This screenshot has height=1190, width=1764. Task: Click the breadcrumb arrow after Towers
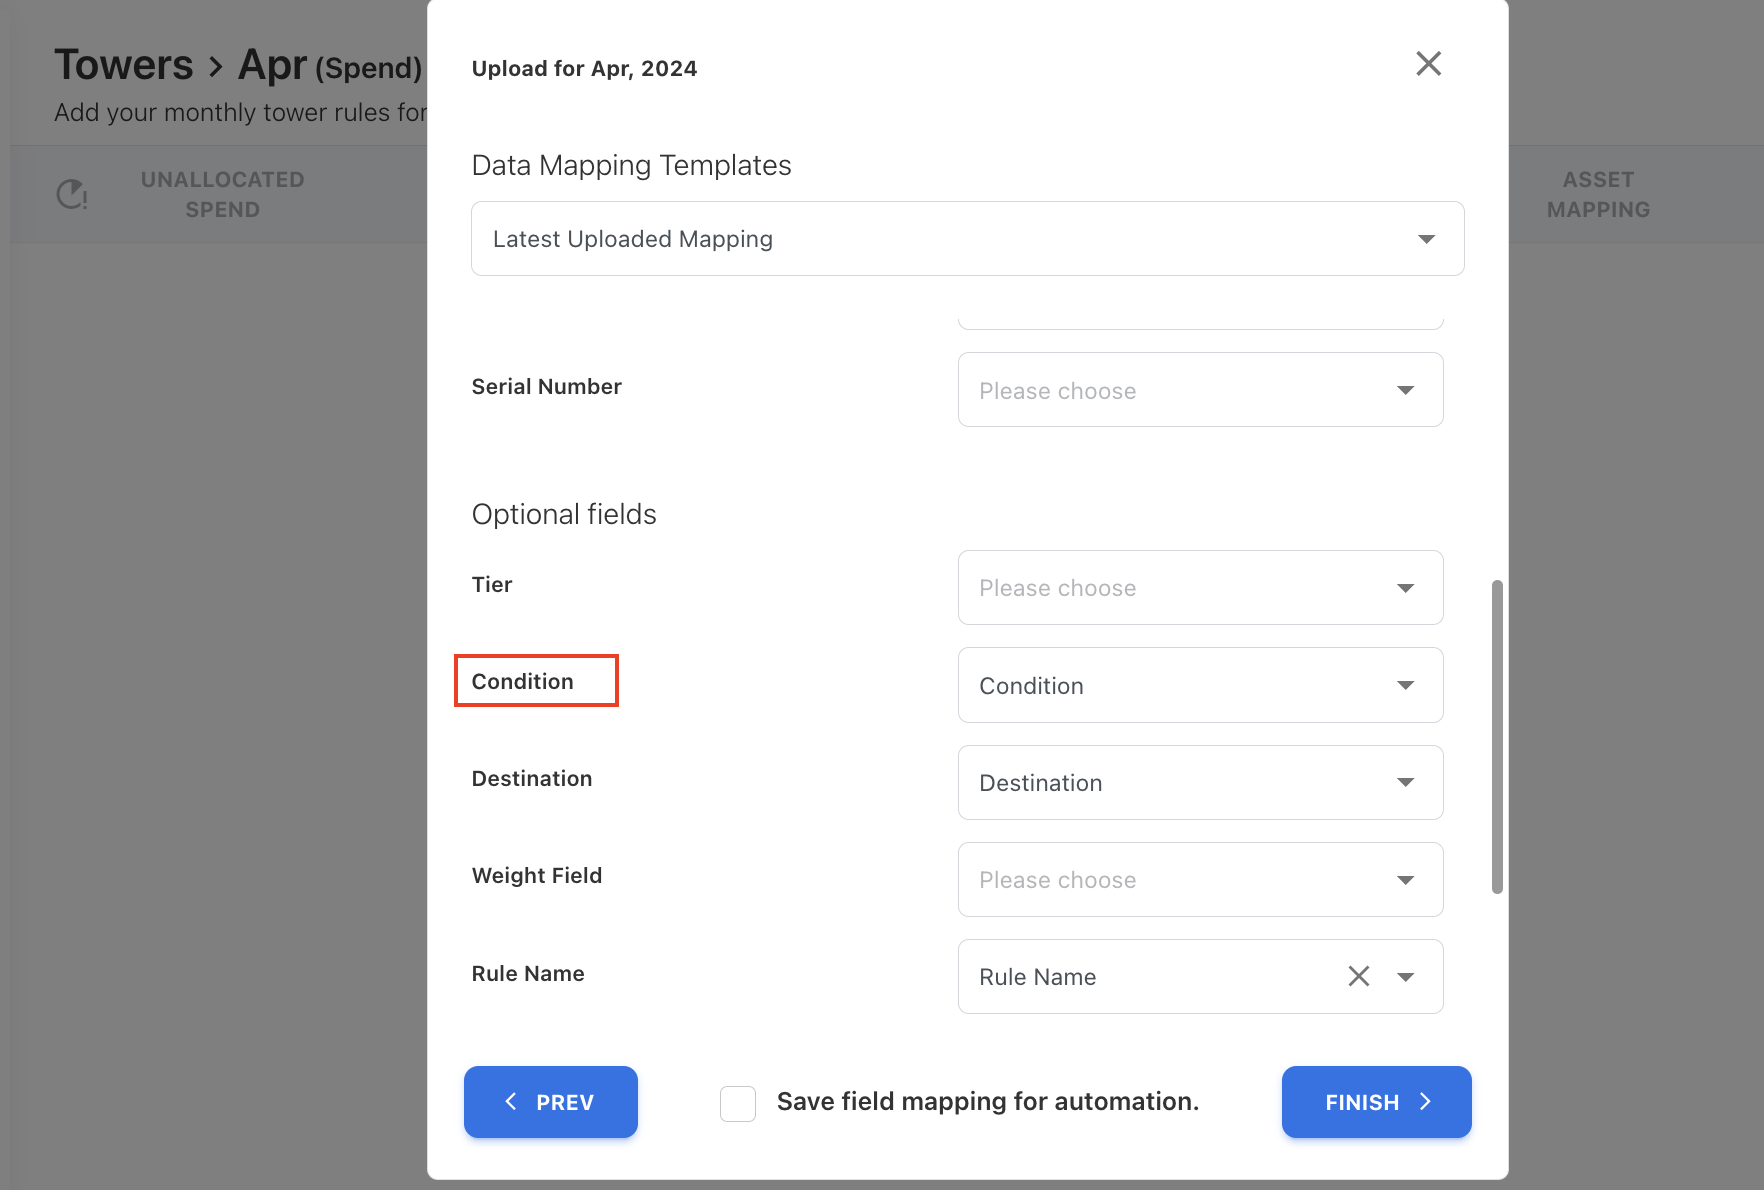[215, 67]
